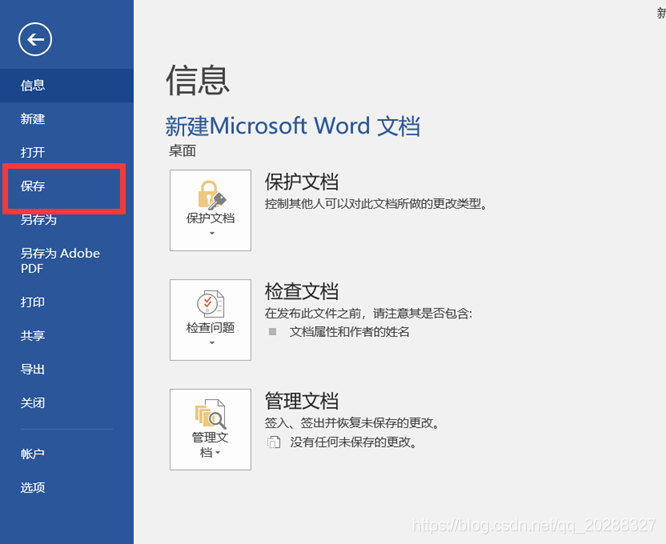This screenshot has width=666, height=544.
Task: Click the 管理文档 magnifier icon
Action: coord(210,414)
